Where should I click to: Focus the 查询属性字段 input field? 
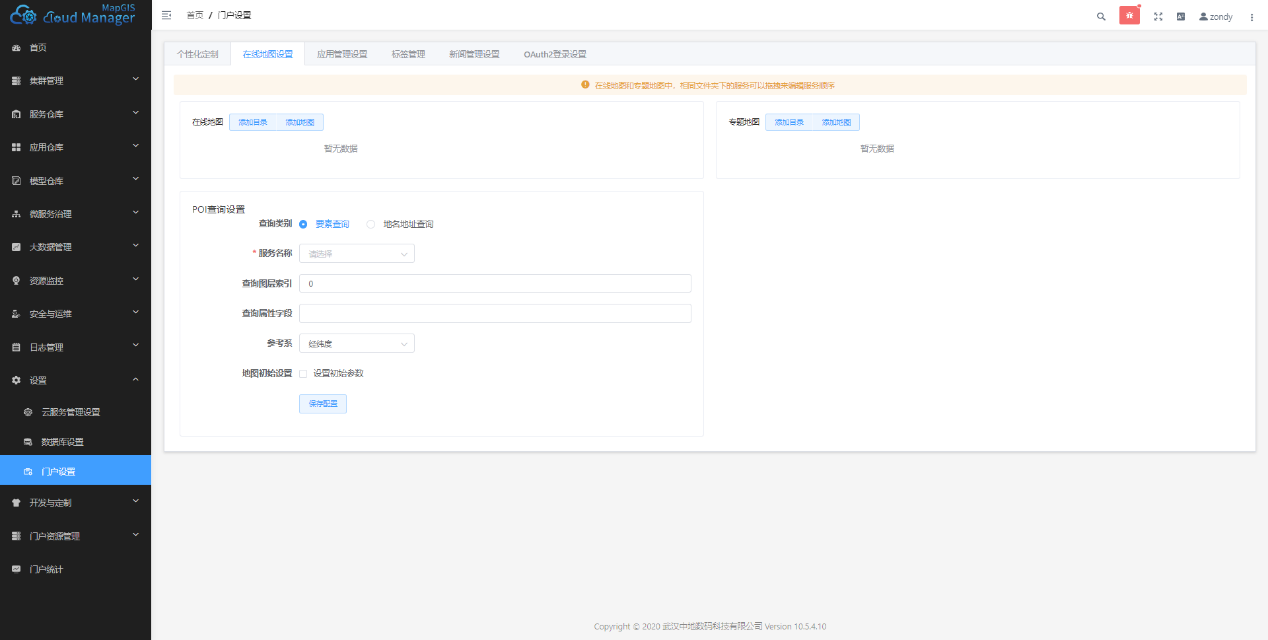(495, 314)
